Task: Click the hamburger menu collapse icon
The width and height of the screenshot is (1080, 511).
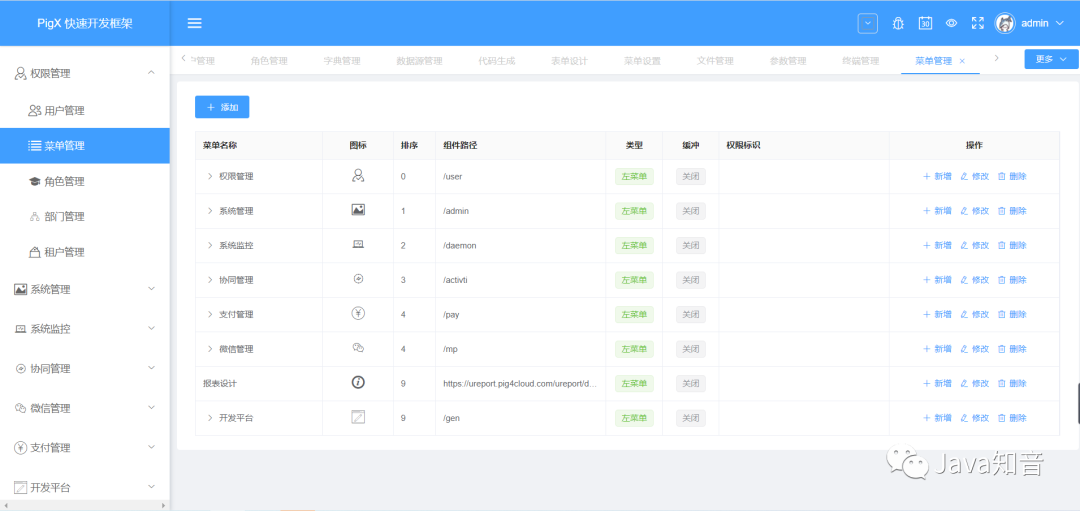Action: pyautogui.click(x=195, y=23)
